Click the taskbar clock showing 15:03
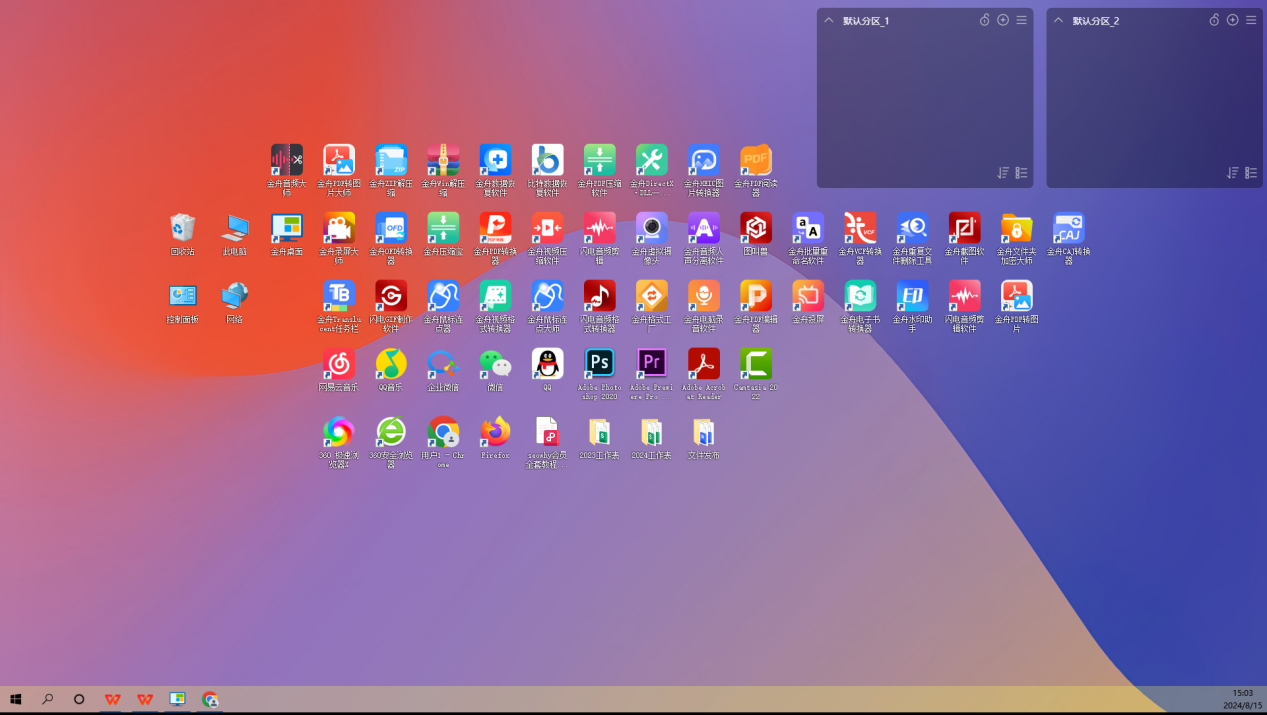 click(1242, 698)
